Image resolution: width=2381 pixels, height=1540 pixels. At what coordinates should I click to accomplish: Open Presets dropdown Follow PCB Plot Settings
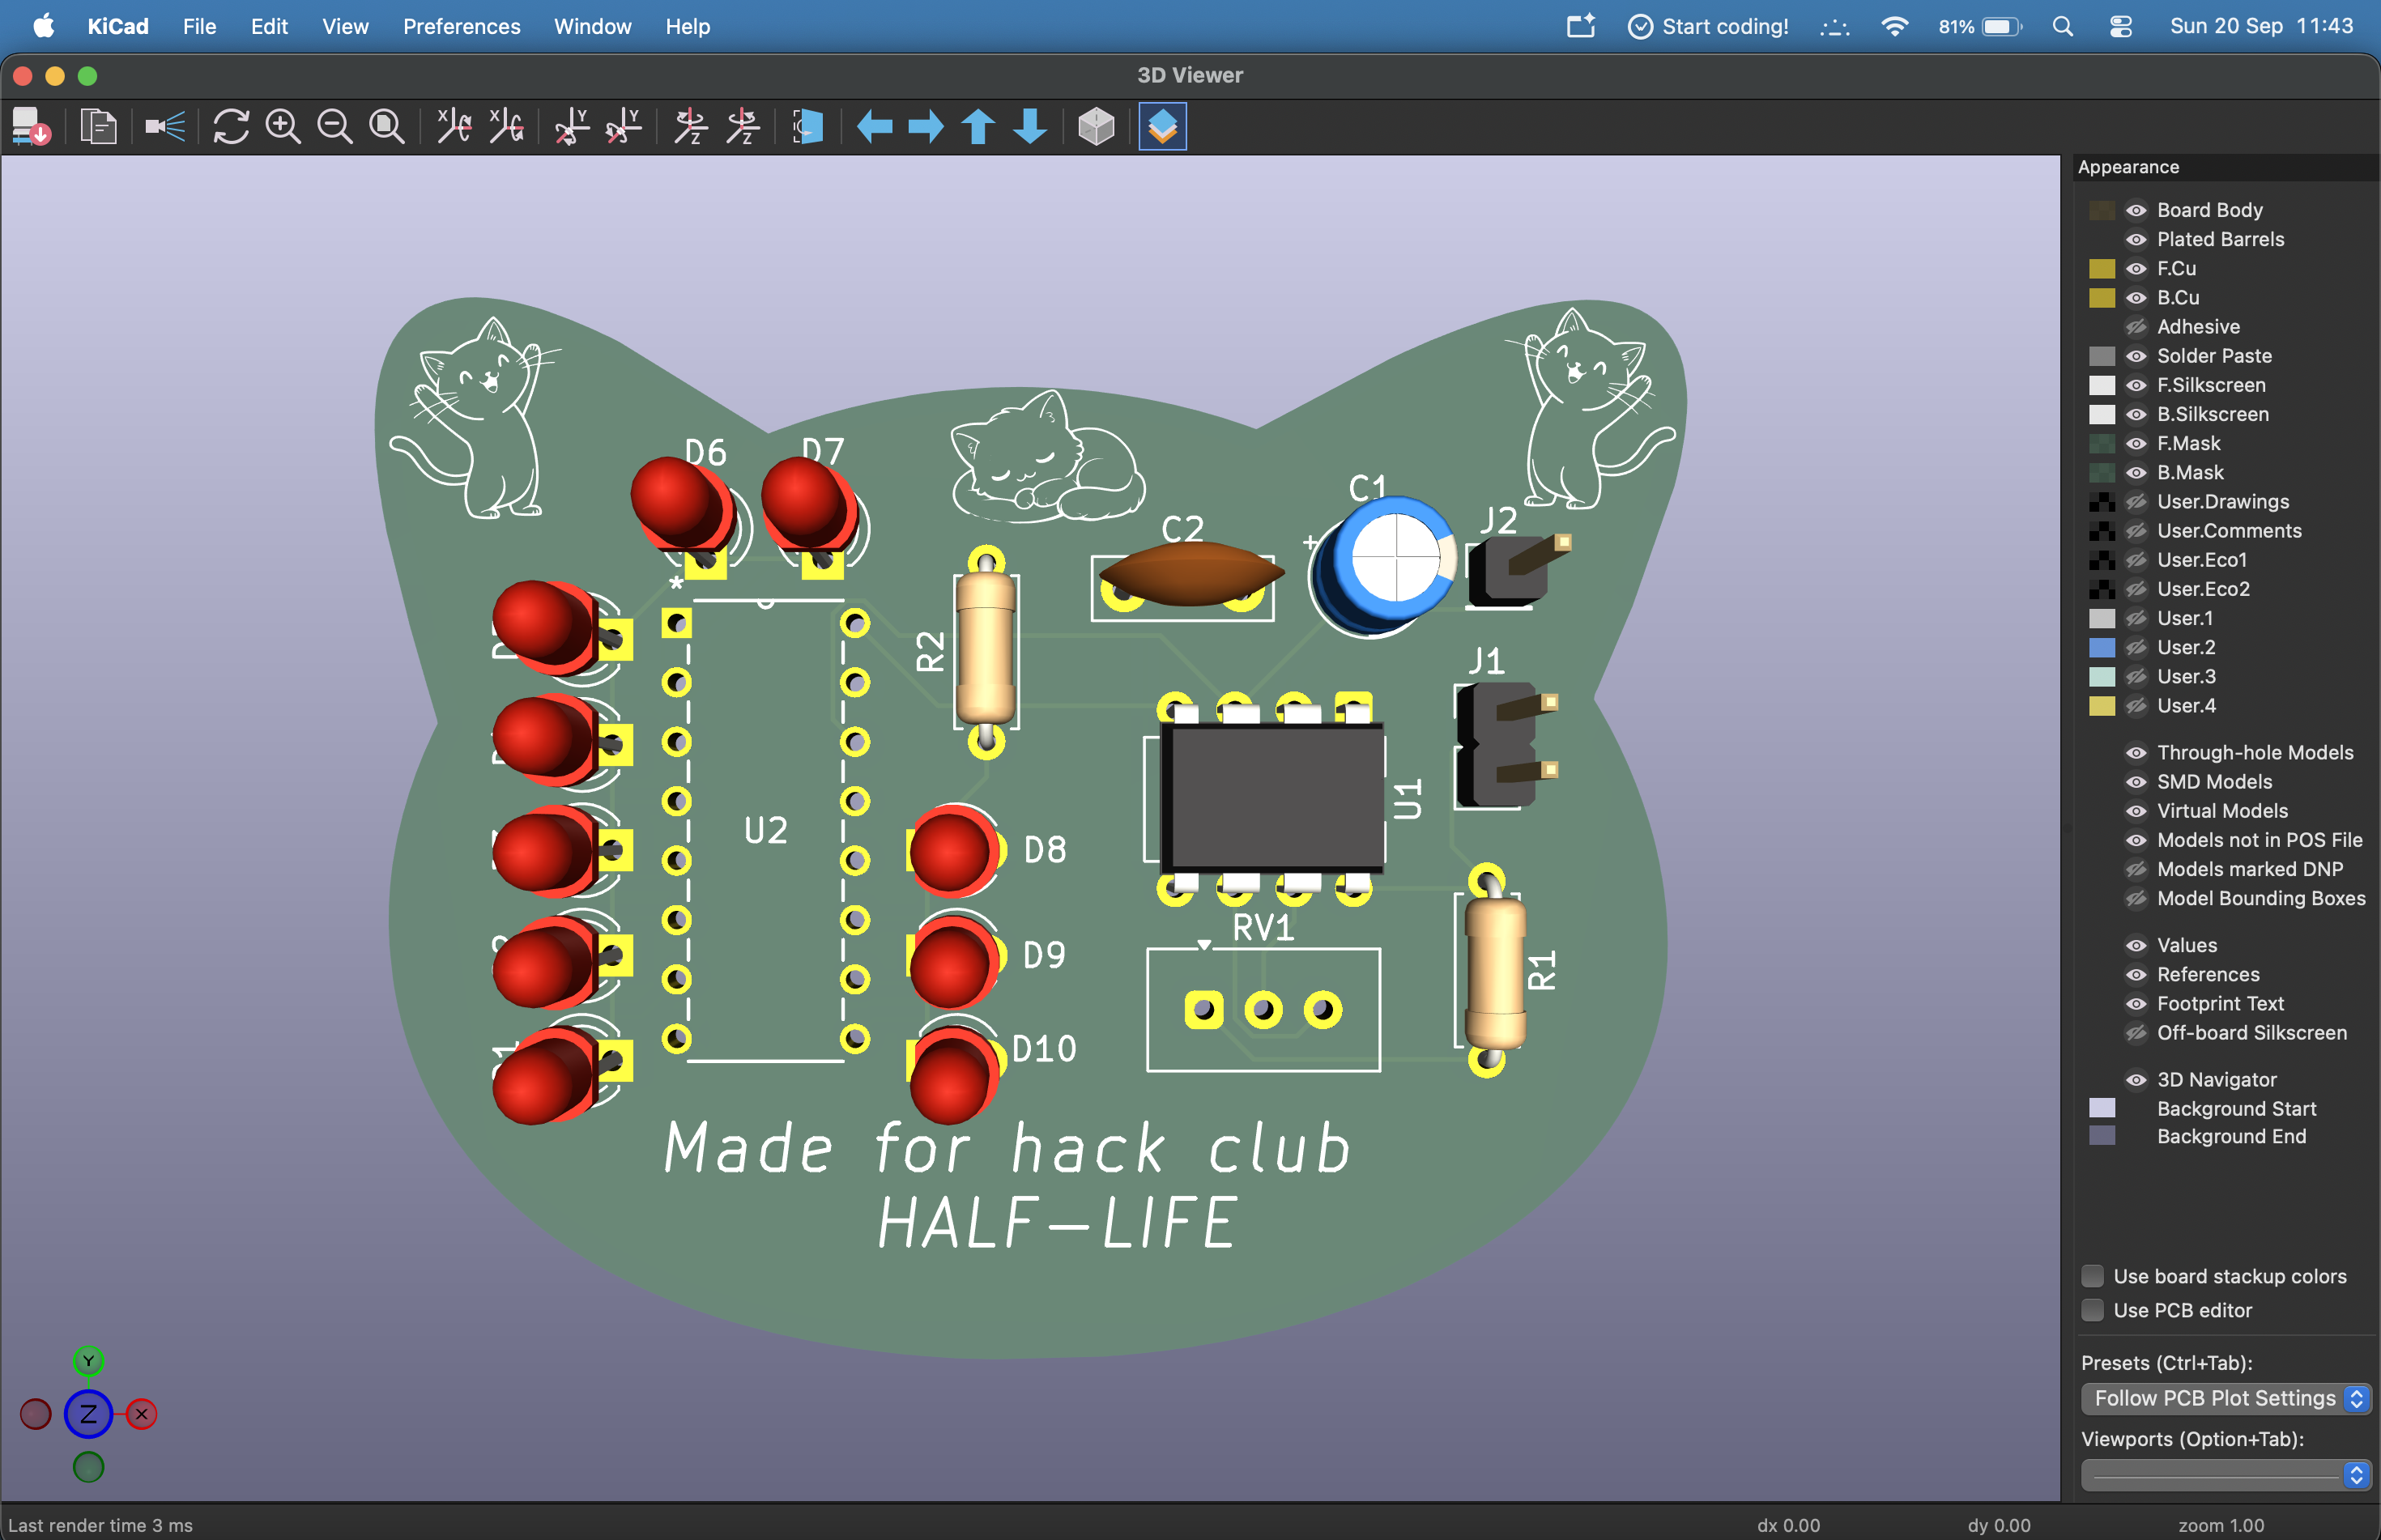point(2225,1398)
